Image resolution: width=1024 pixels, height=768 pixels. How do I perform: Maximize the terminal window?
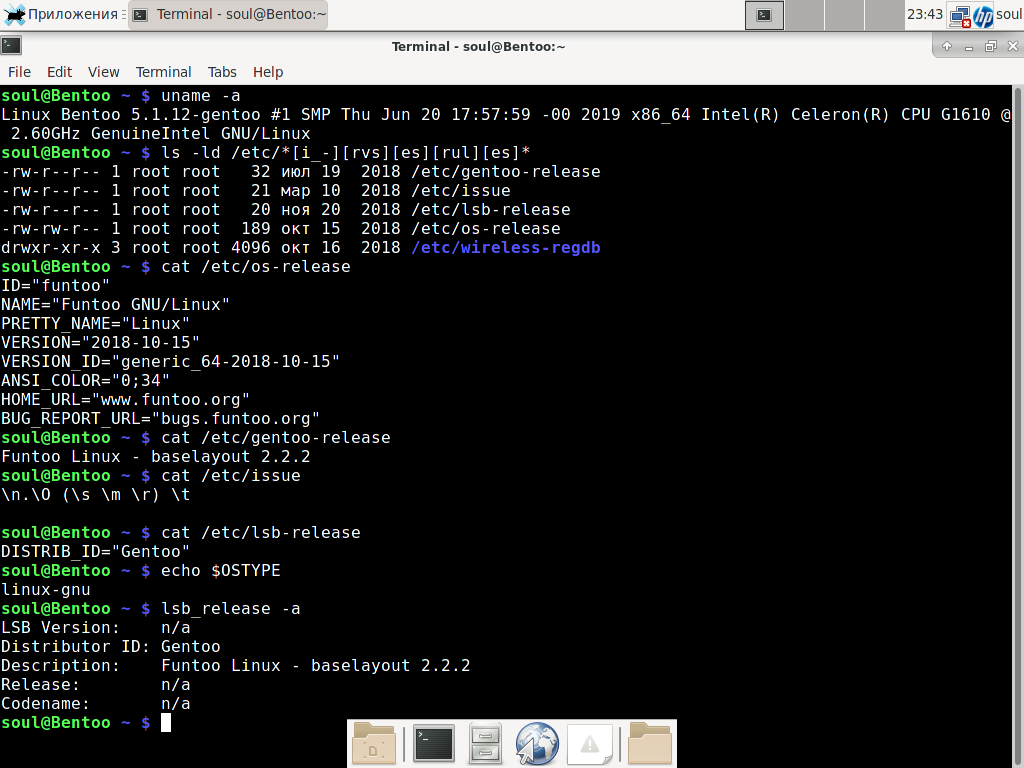[991, 46]
